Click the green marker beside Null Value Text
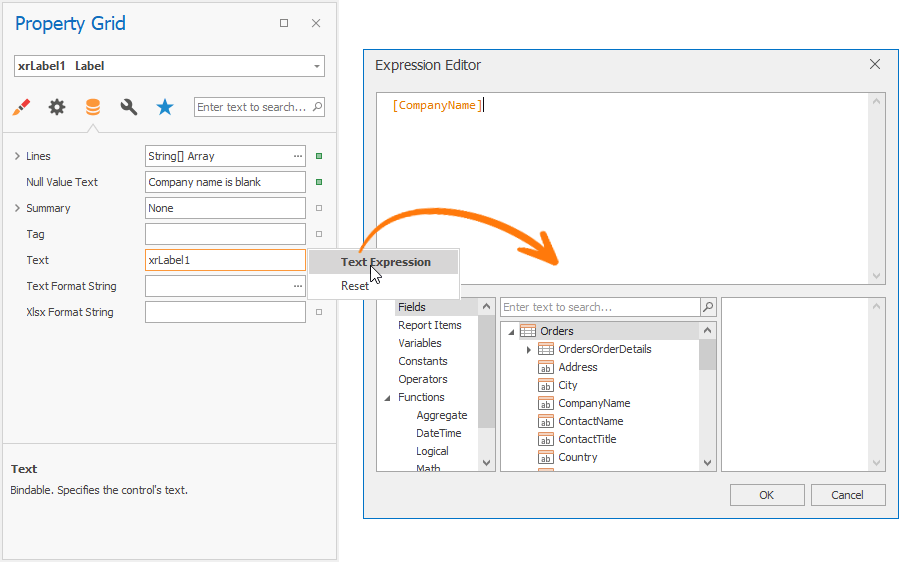This screenshot has width=900, height=563. coord(319,182)
